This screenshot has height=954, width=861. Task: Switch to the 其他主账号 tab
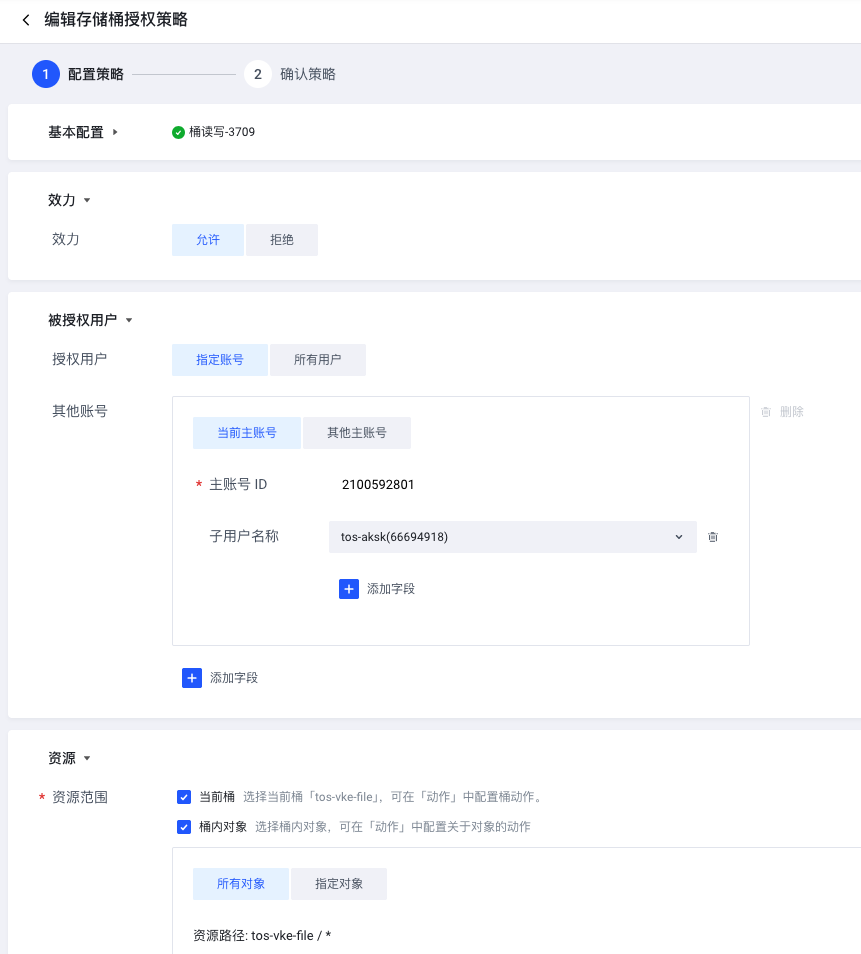pos(357,433)
